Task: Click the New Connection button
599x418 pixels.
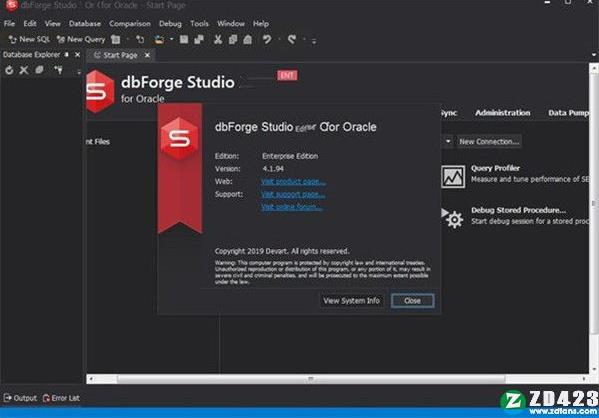Action: 489,142
